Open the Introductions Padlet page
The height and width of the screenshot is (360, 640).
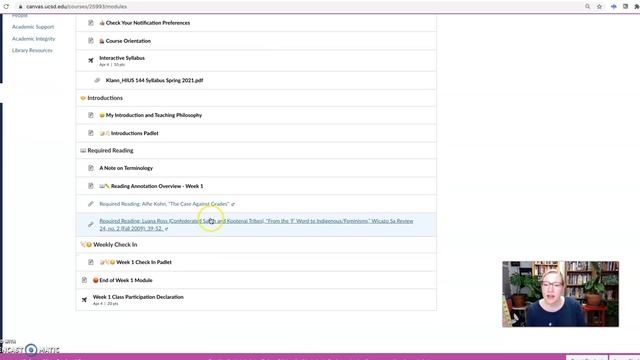pyautogui.click(x=135, y=133)
